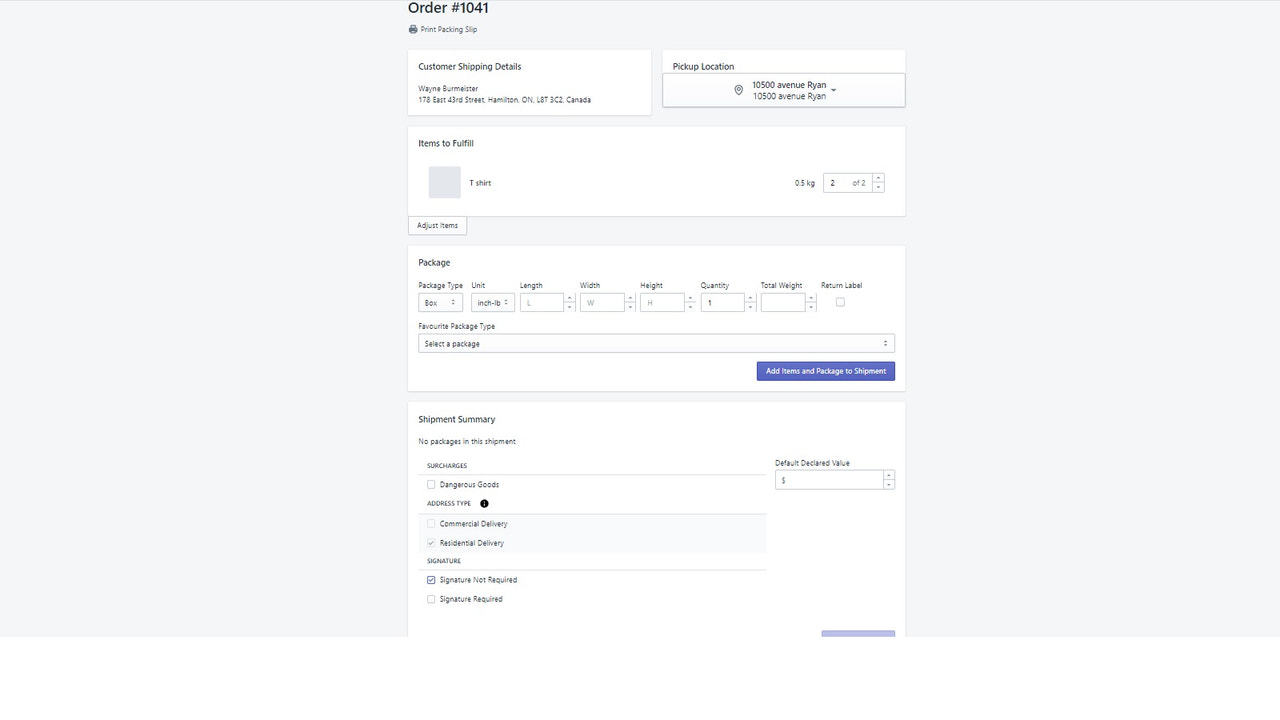Image resolution: width=1280 pixels, height=720 pixels.
Task: Click the Length input field
Action: click(543, 302)
